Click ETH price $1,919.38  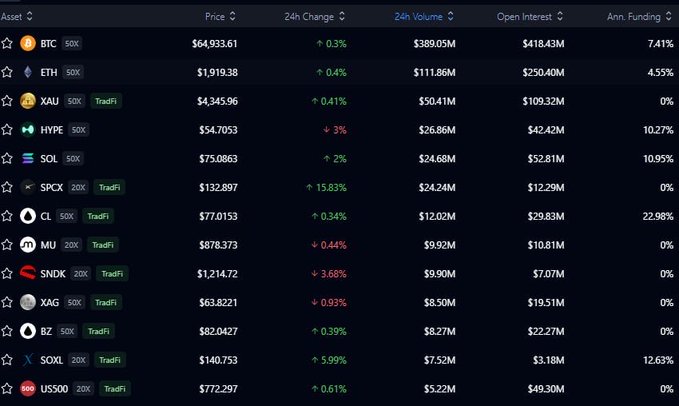pos(217,72)
